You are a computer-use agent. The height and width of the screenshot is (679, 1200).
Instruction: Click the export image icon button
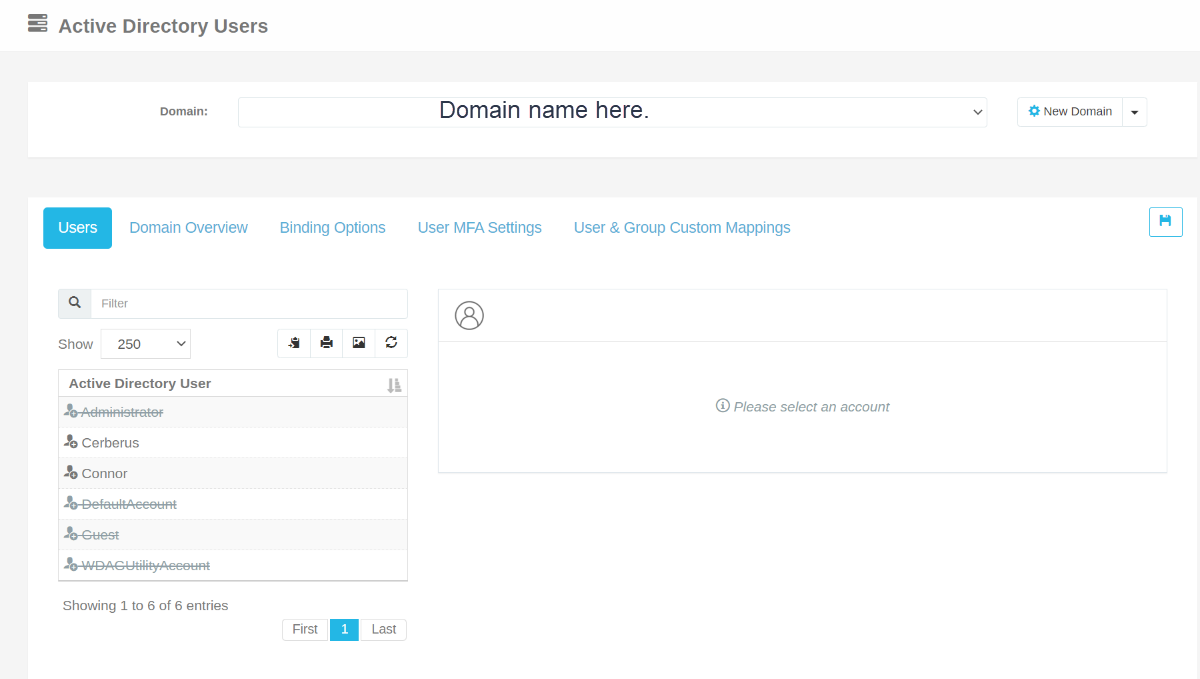point(359,343)
